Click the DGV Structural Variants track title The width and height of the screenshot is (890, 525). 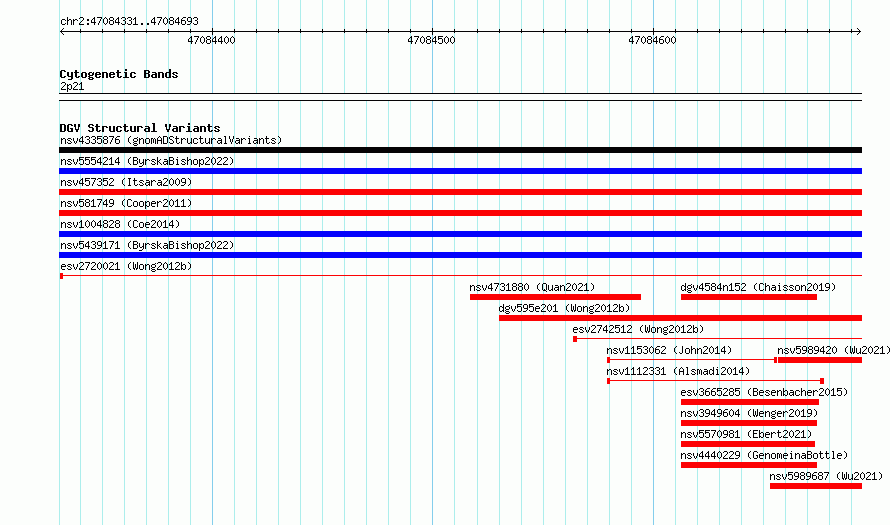pos(140,128)
